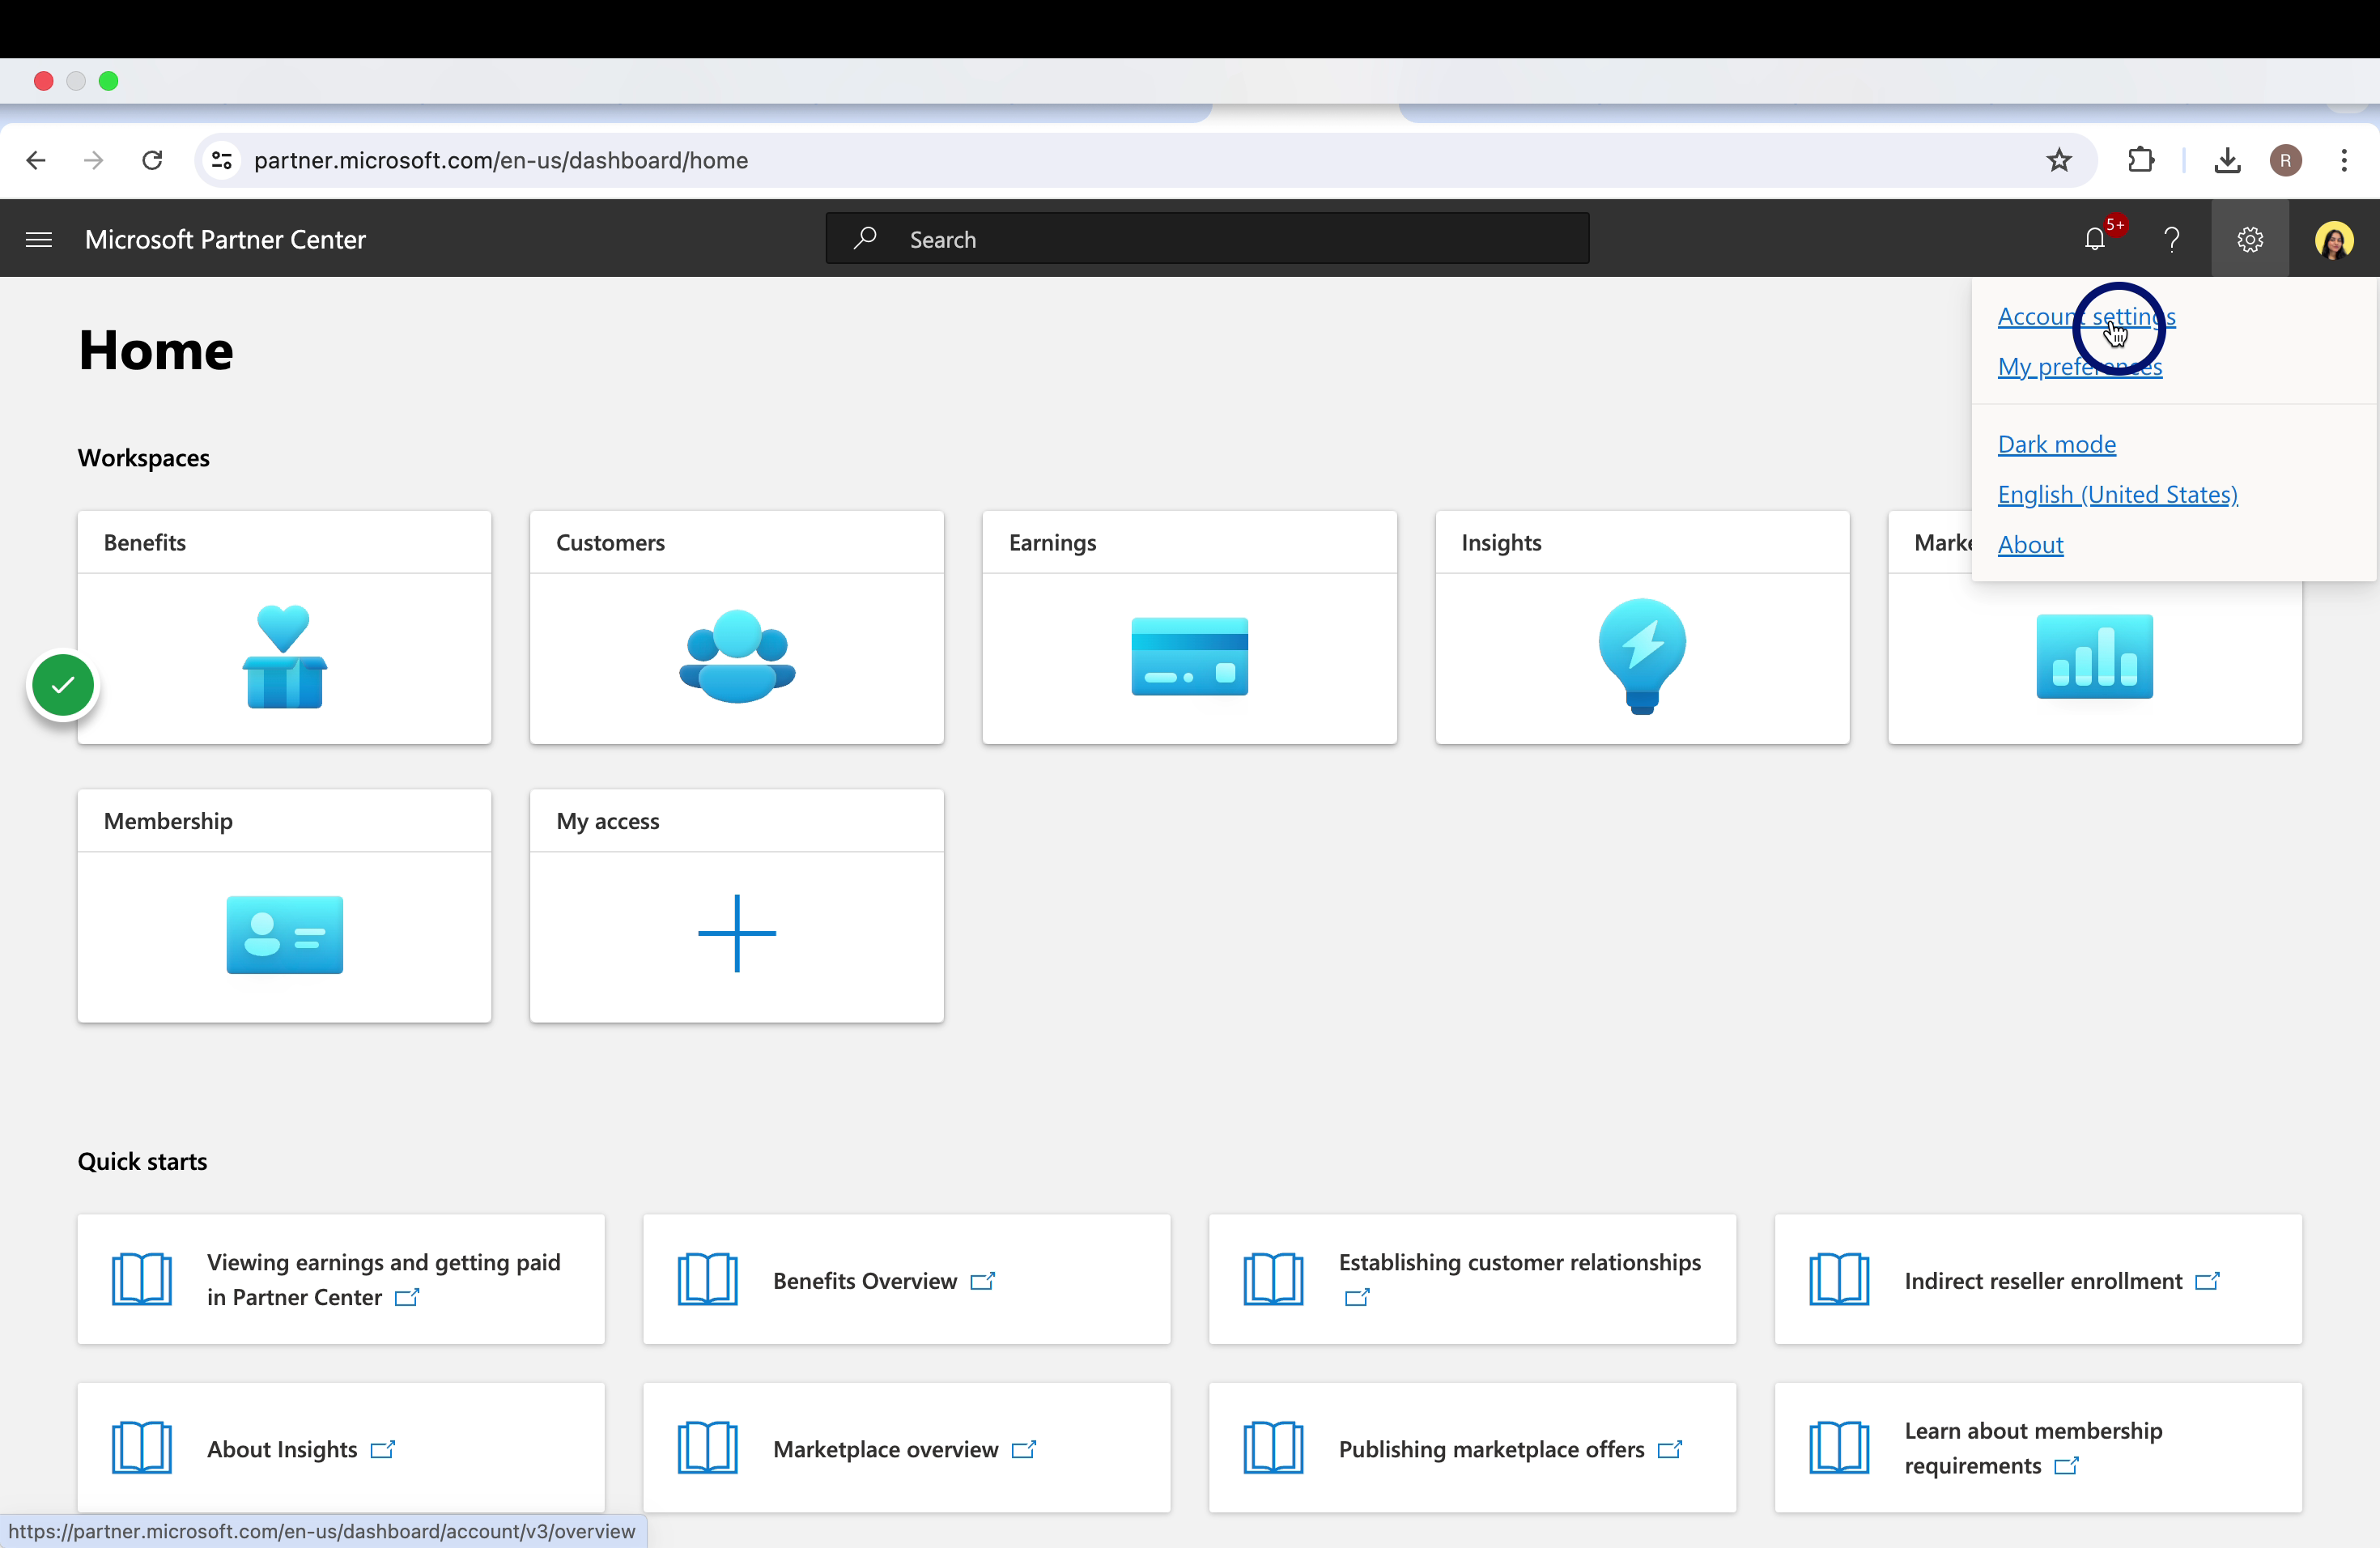Select Account settings menu item
The image size is (2380, 1548).
click(2086, 317)
